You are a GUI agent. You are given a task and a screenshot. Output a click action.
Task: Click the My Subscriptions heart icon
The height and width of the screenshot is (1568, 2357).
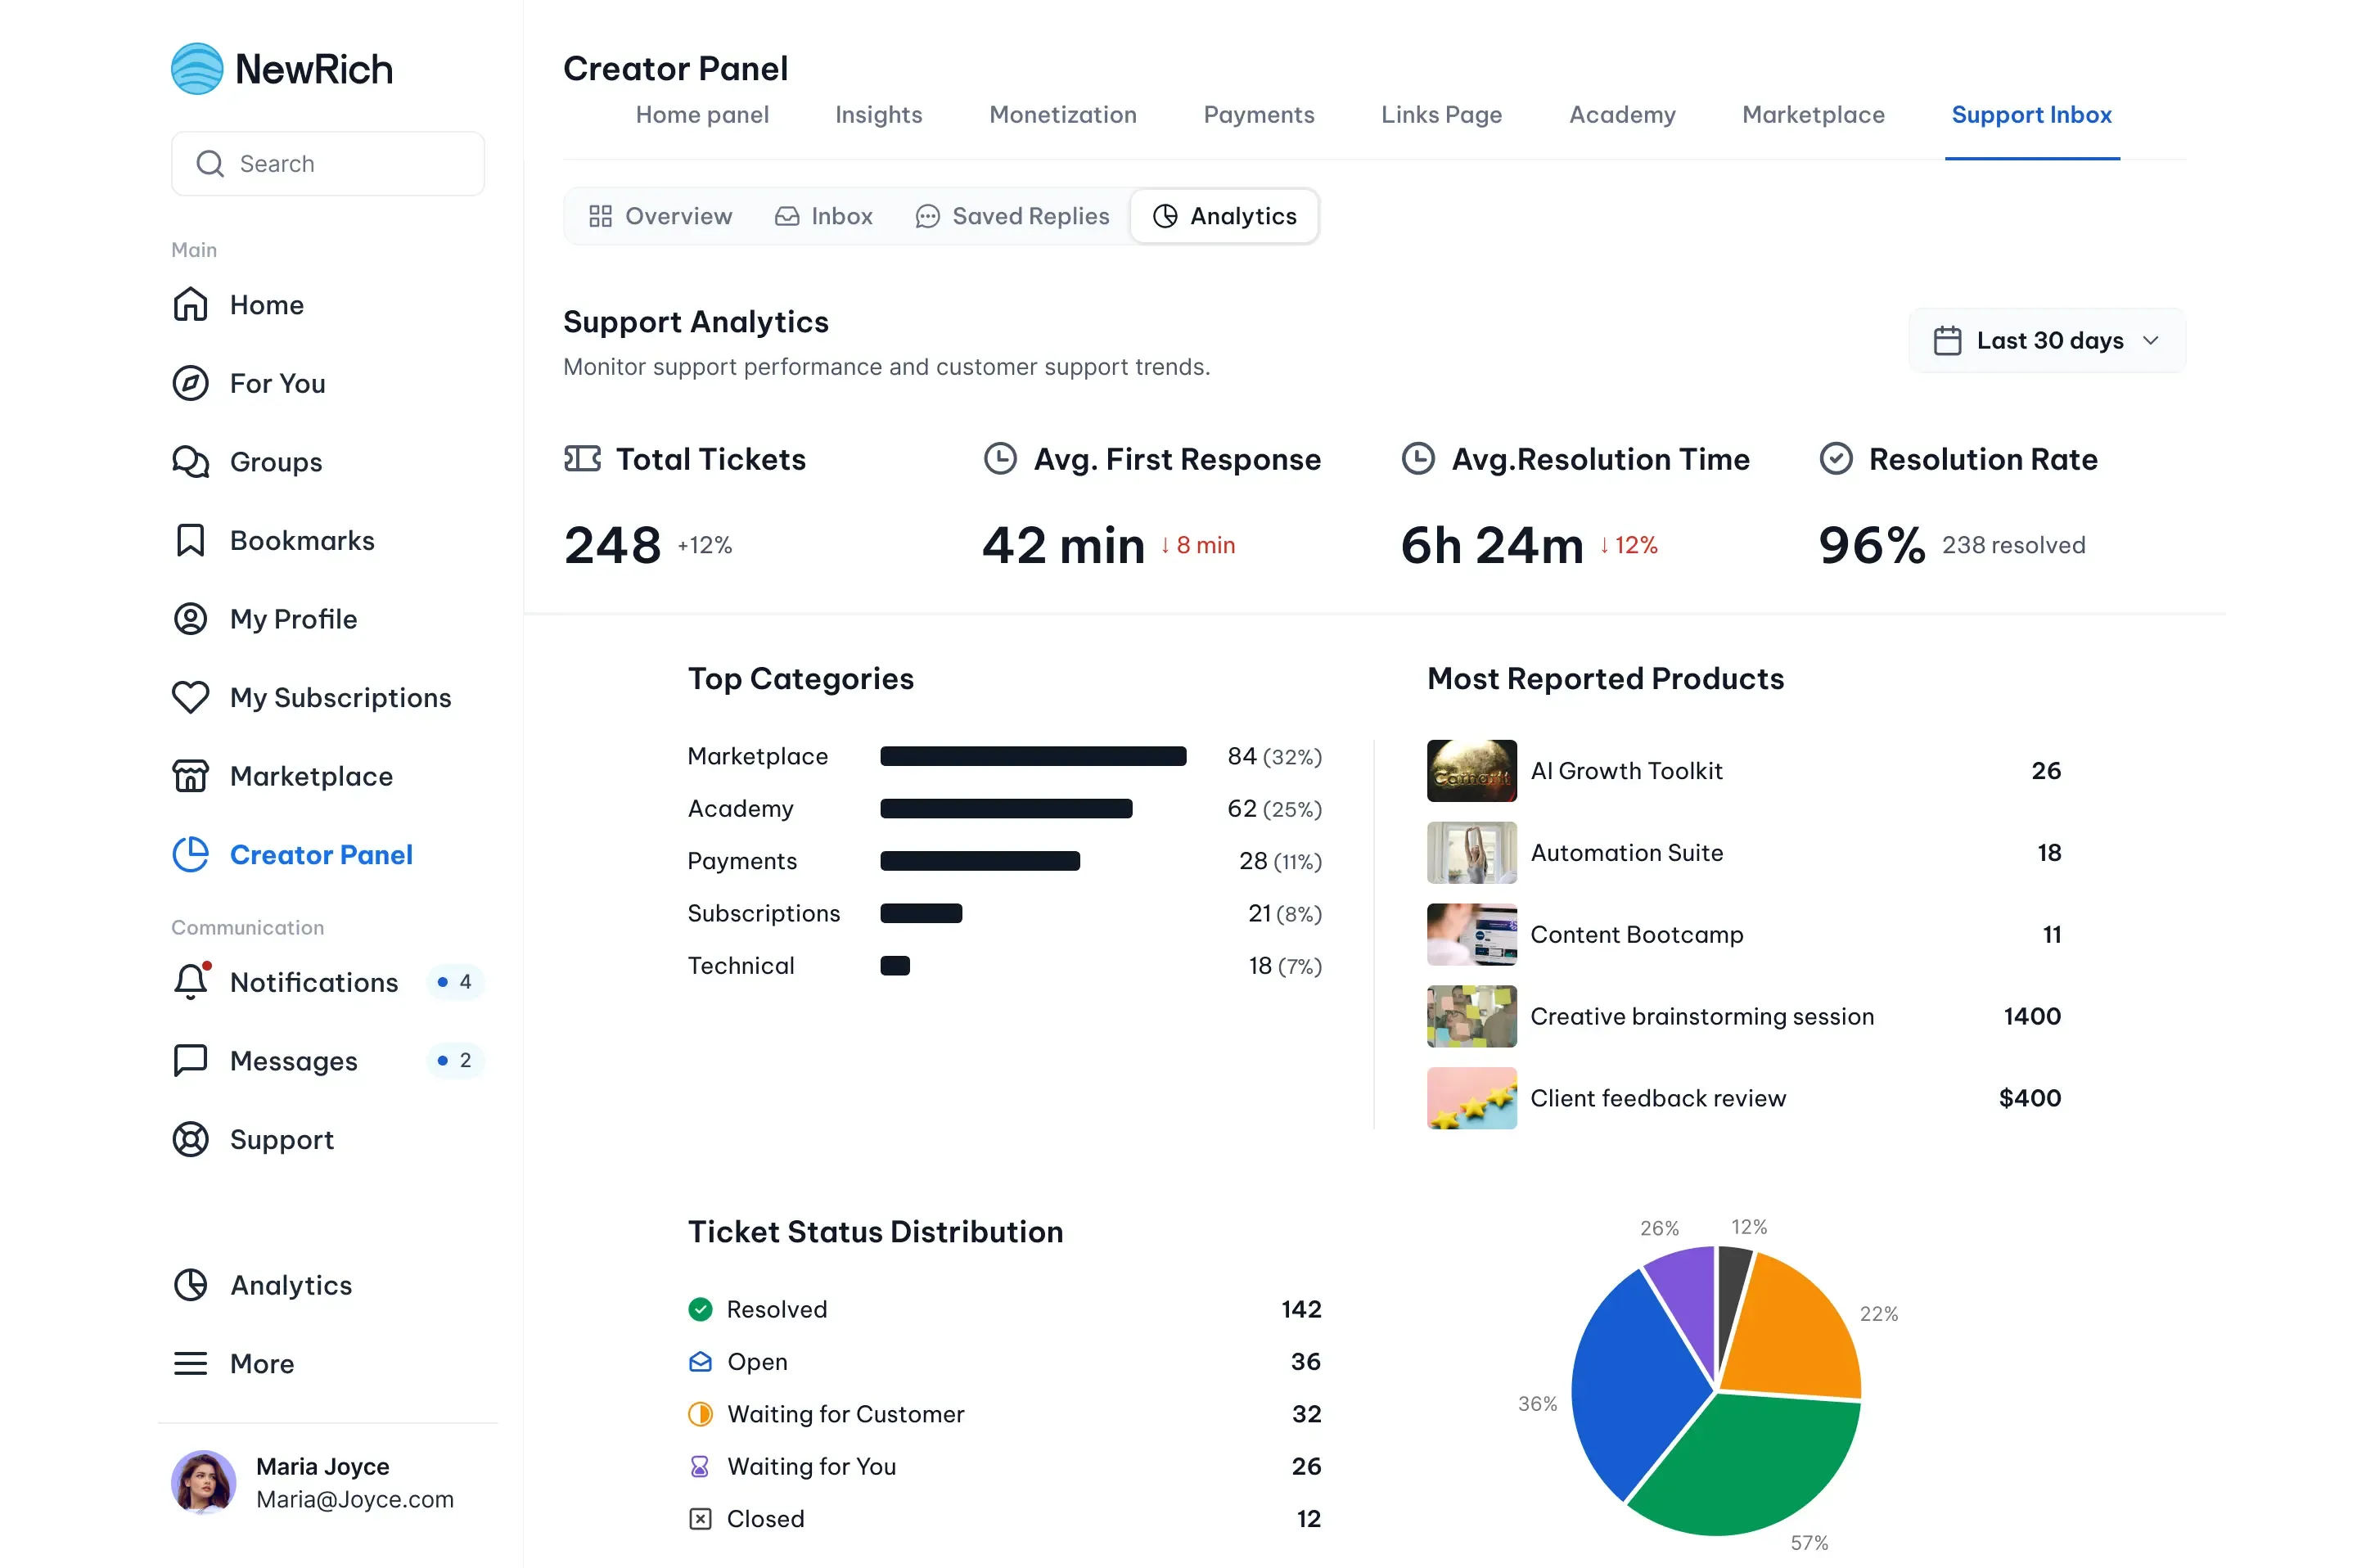coord(190,697)
